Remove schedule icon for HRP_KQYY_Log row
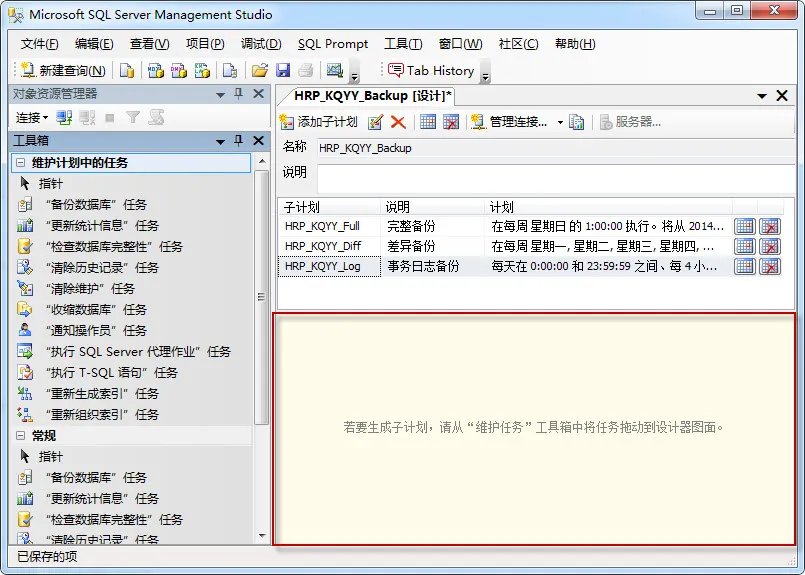805x575 pixels. 770,266
